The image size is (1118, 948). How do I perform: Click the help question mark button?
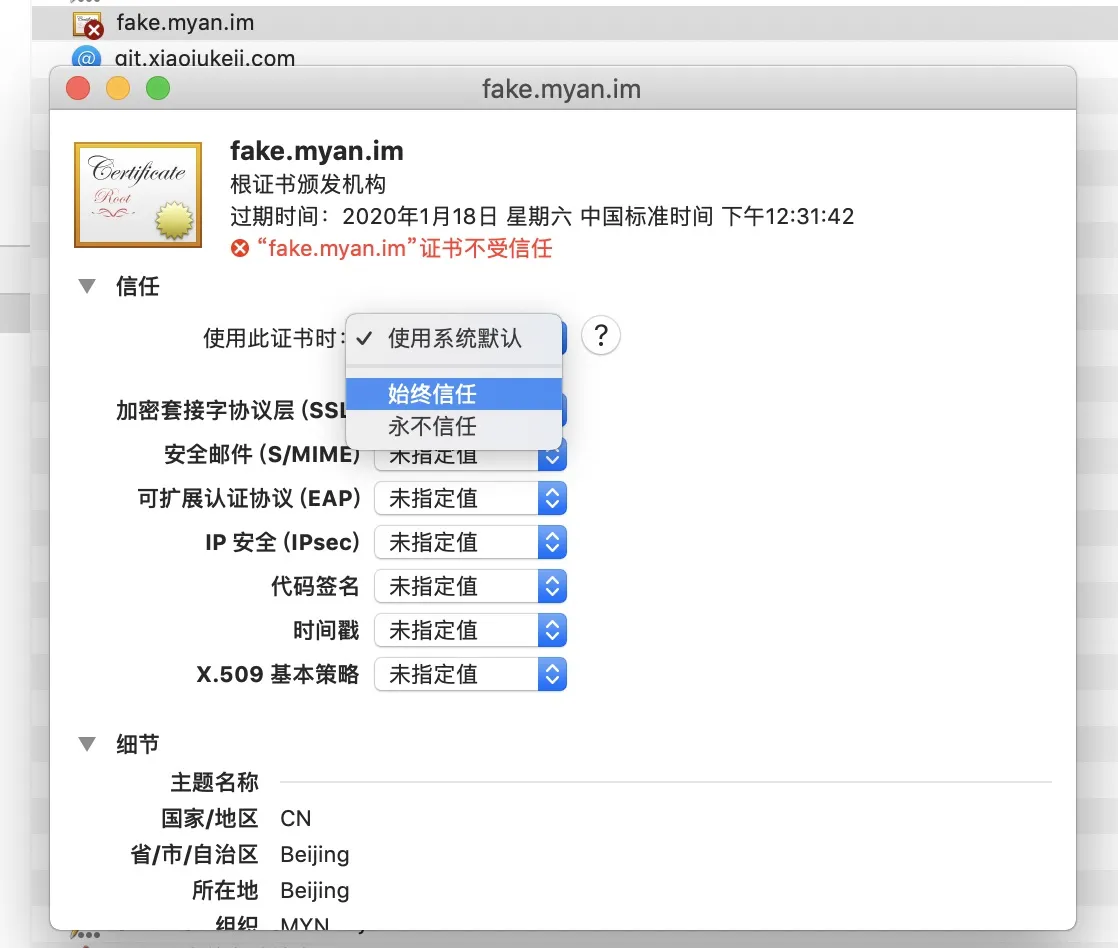coord(600,337)
